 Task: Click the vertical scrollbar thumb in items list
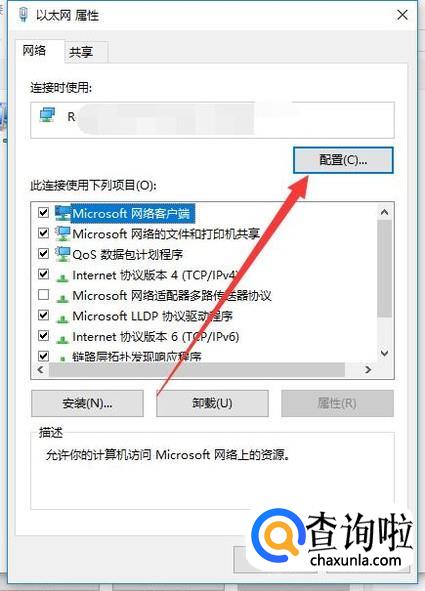pos(384,268)
